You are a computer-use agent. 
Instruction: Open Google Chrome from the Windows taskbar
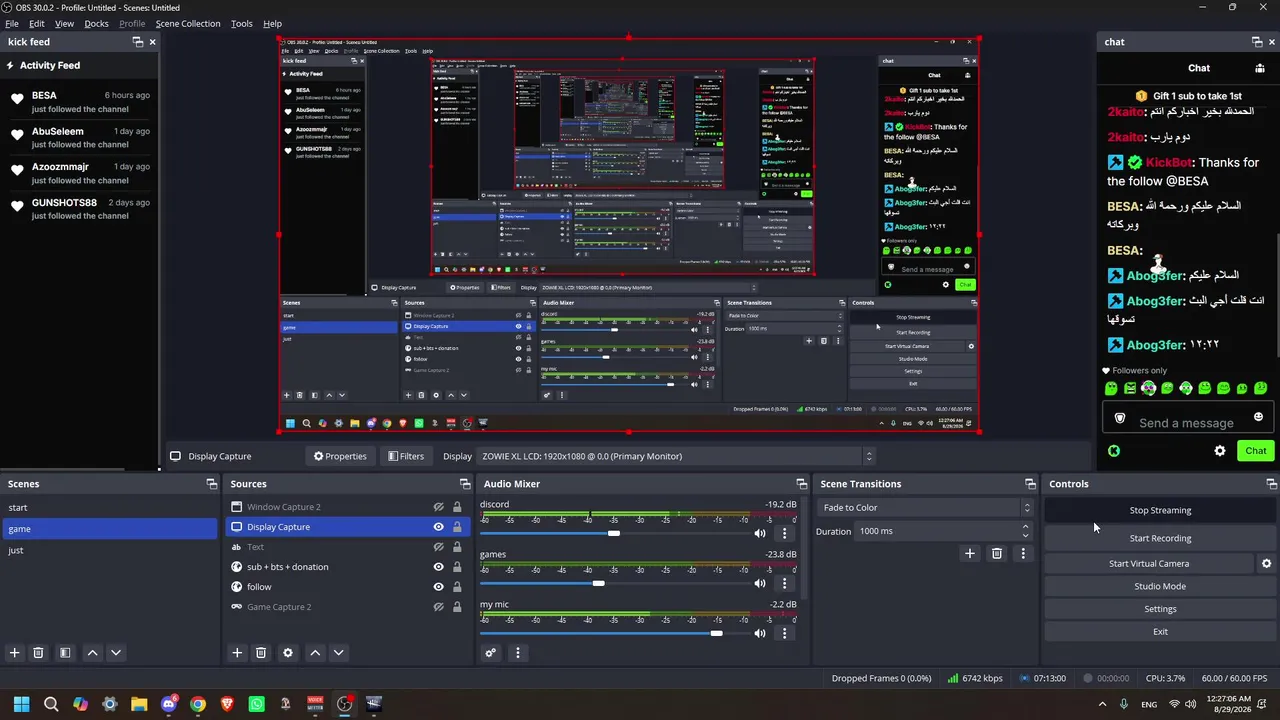(198, 704)
